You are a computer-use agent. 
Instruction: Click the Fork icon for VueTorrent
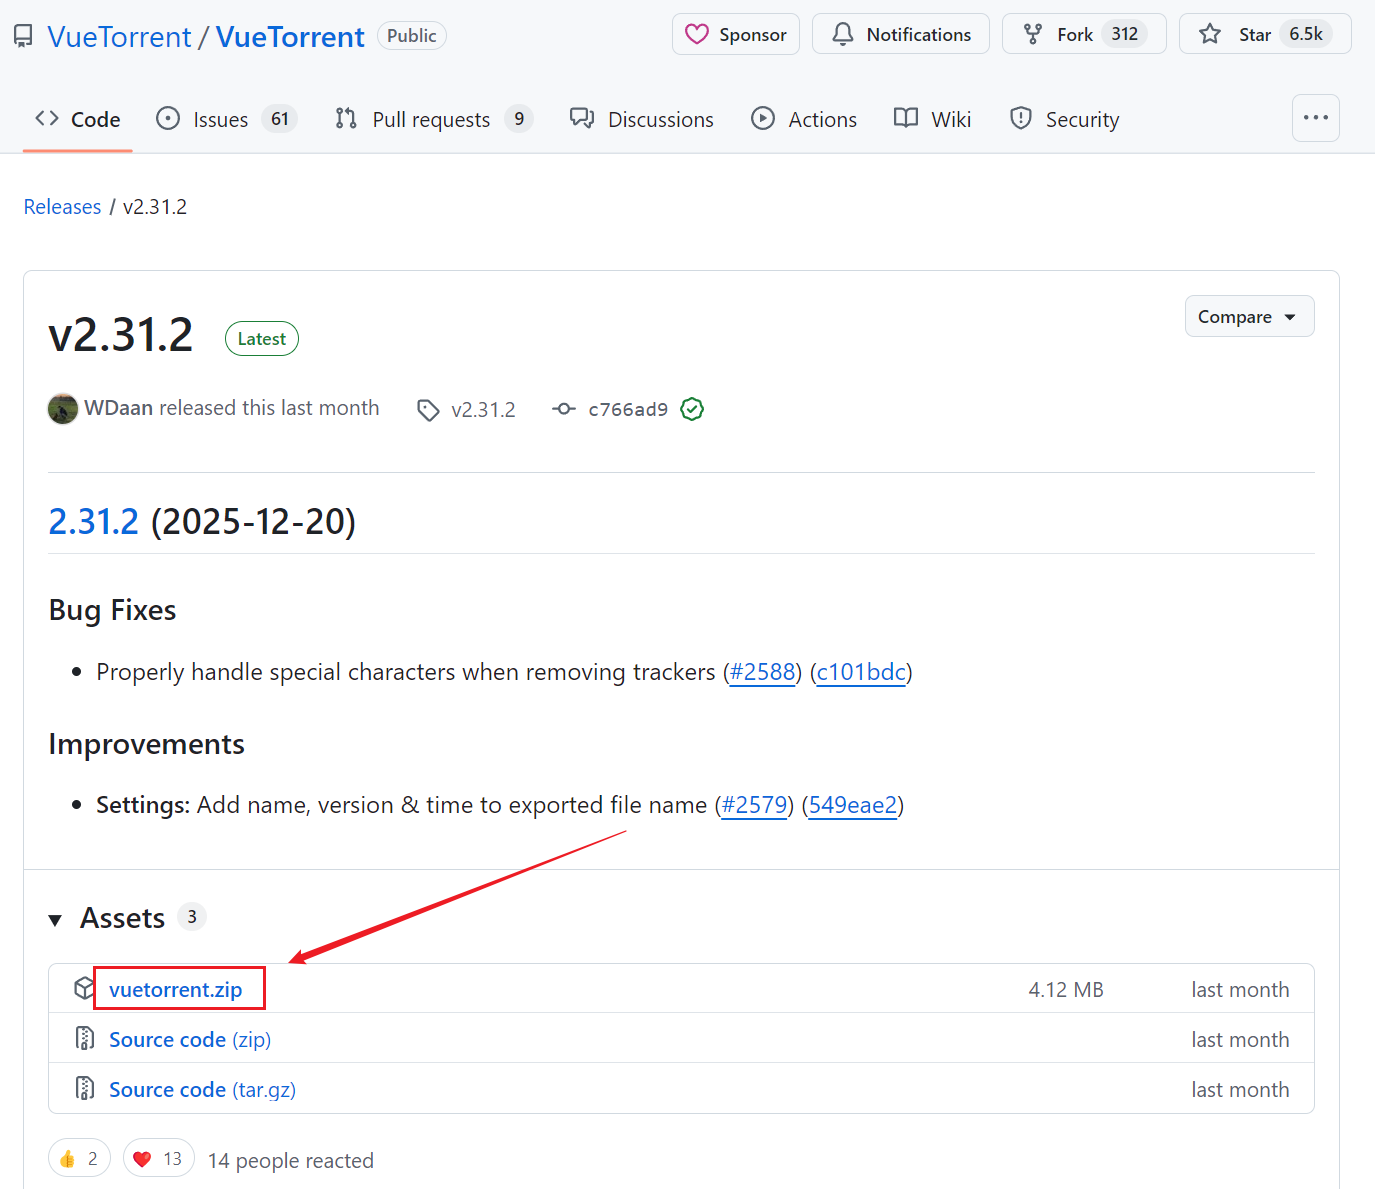(1031, 33)
